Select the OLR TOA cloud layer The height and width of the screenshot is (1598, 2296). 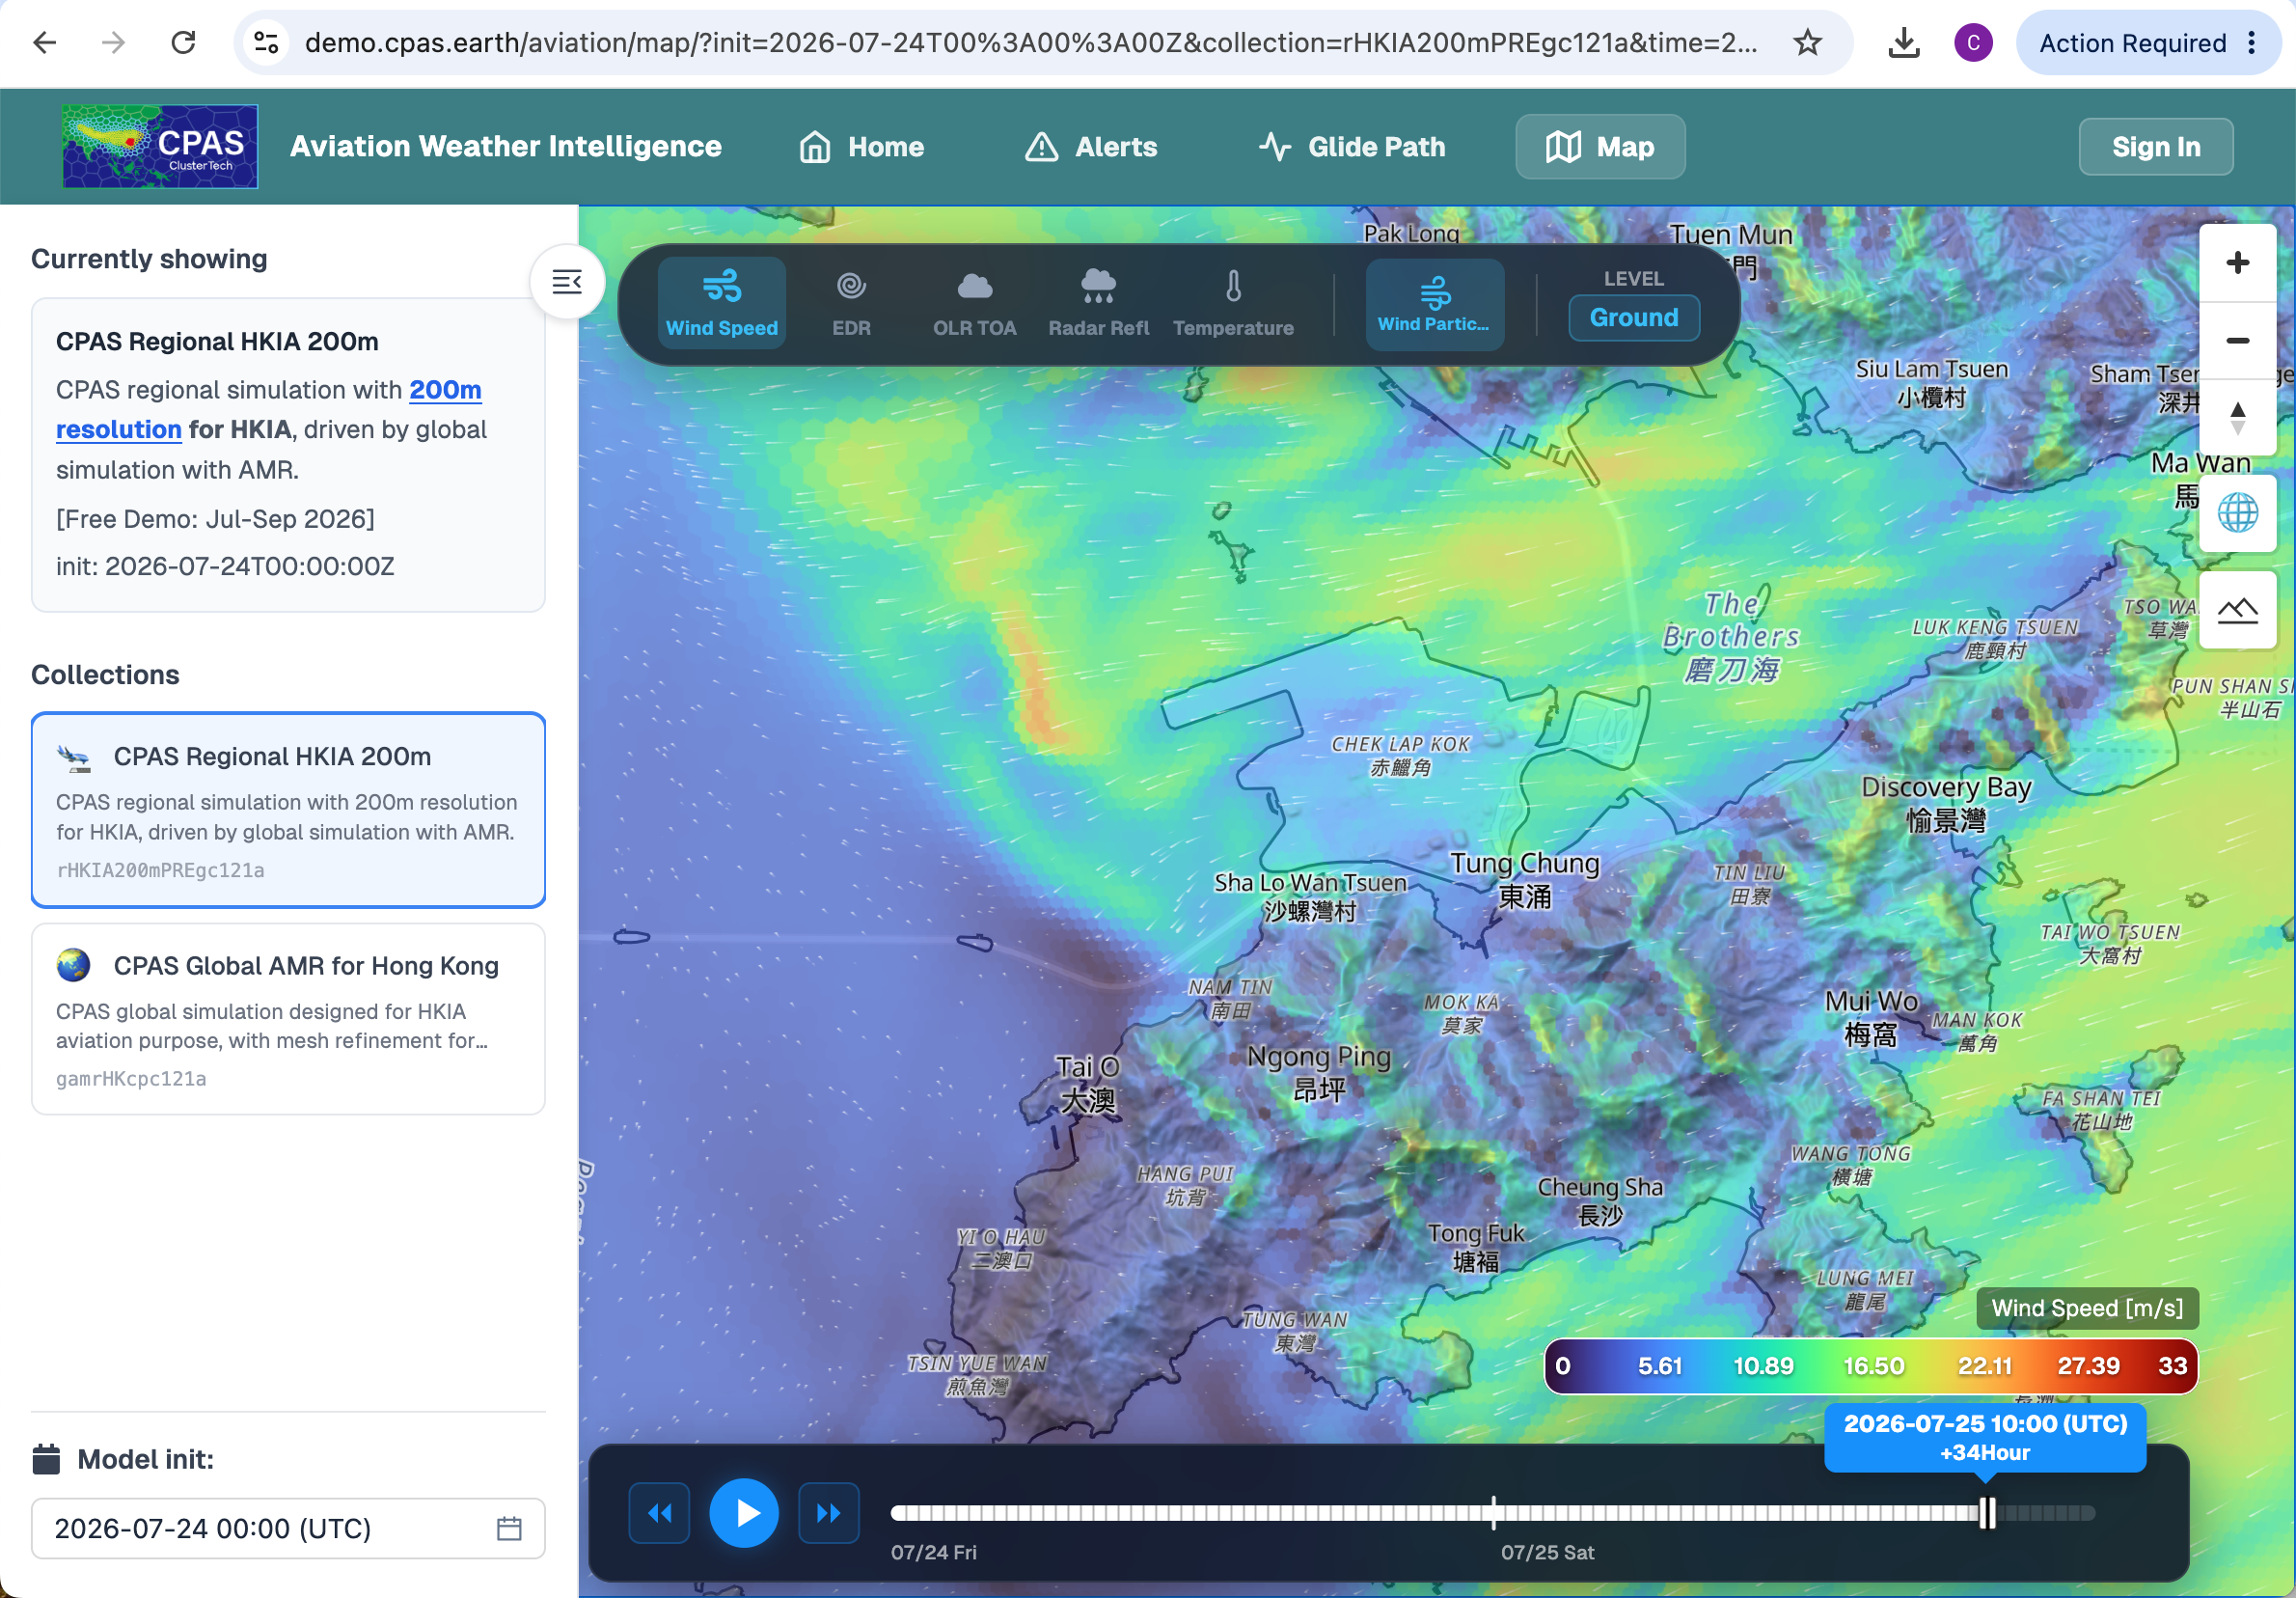974,303
